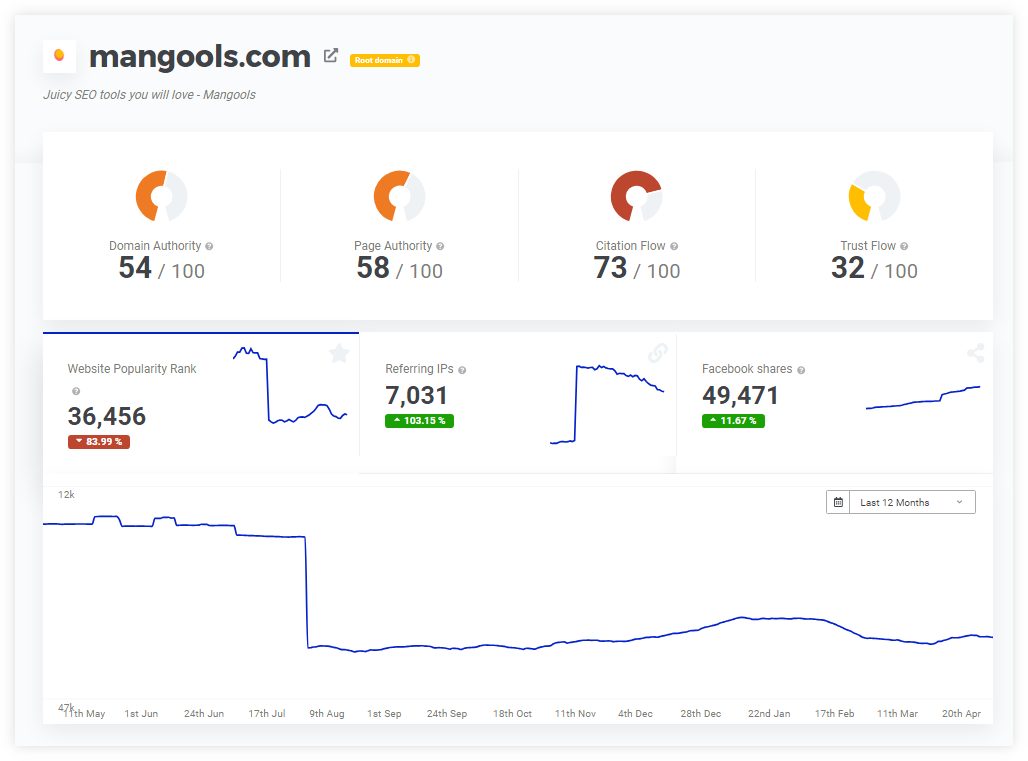Click the Website Popularity Rank help icon
The height and width of the screenshot is (761, 1028).
[75, 391]
